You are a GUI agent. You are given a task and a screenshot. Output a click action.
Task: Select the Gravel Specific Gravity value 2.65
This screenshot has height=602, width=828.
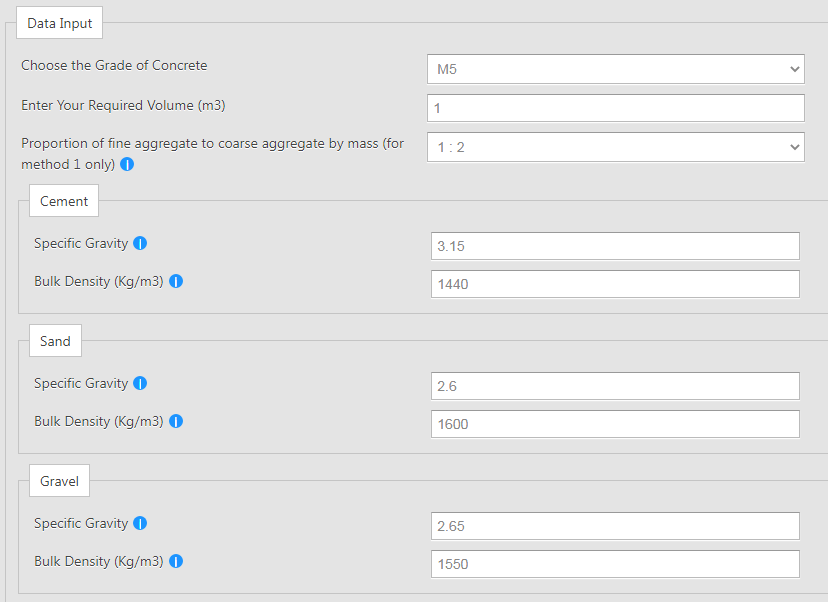[x=614, y=525]
